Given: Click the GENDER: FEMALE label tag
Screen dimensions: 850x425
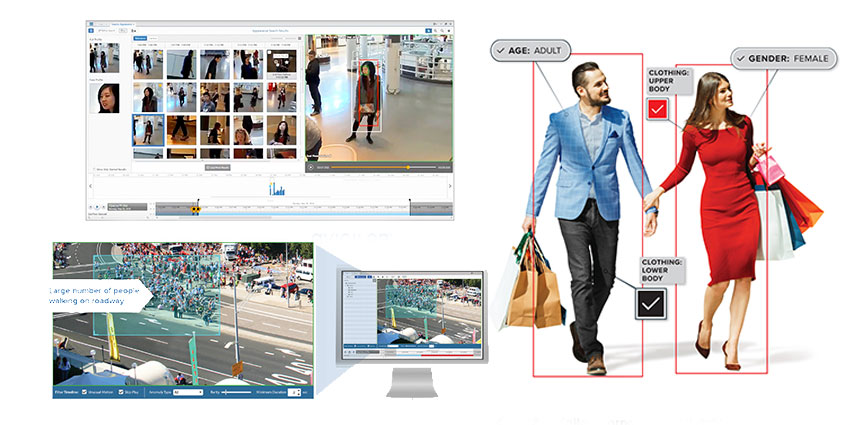Looking at the screenshot, I should 782,59.
